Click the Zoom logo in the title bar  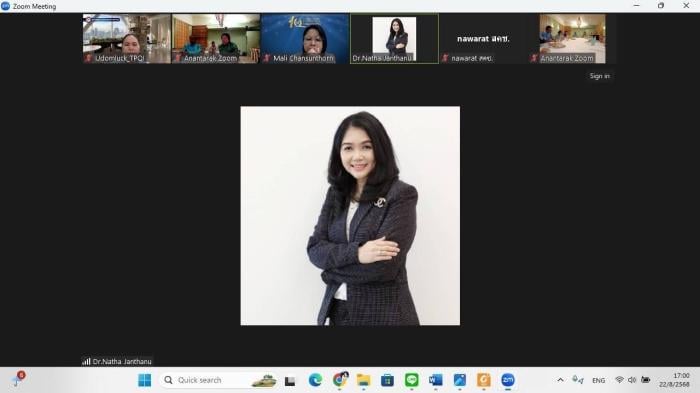pos(5,6)
